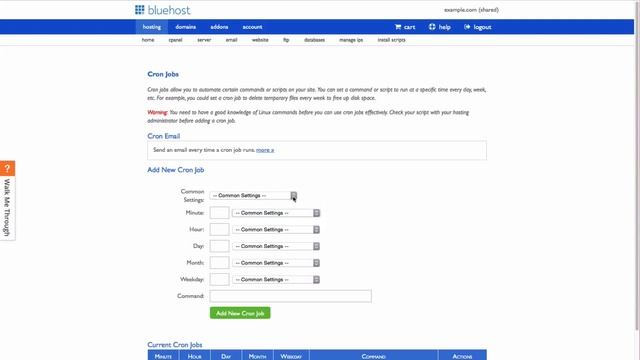Focus the Hour value input box
The height and width of the screenshot is (360, 640).
(x=220, y=229)
